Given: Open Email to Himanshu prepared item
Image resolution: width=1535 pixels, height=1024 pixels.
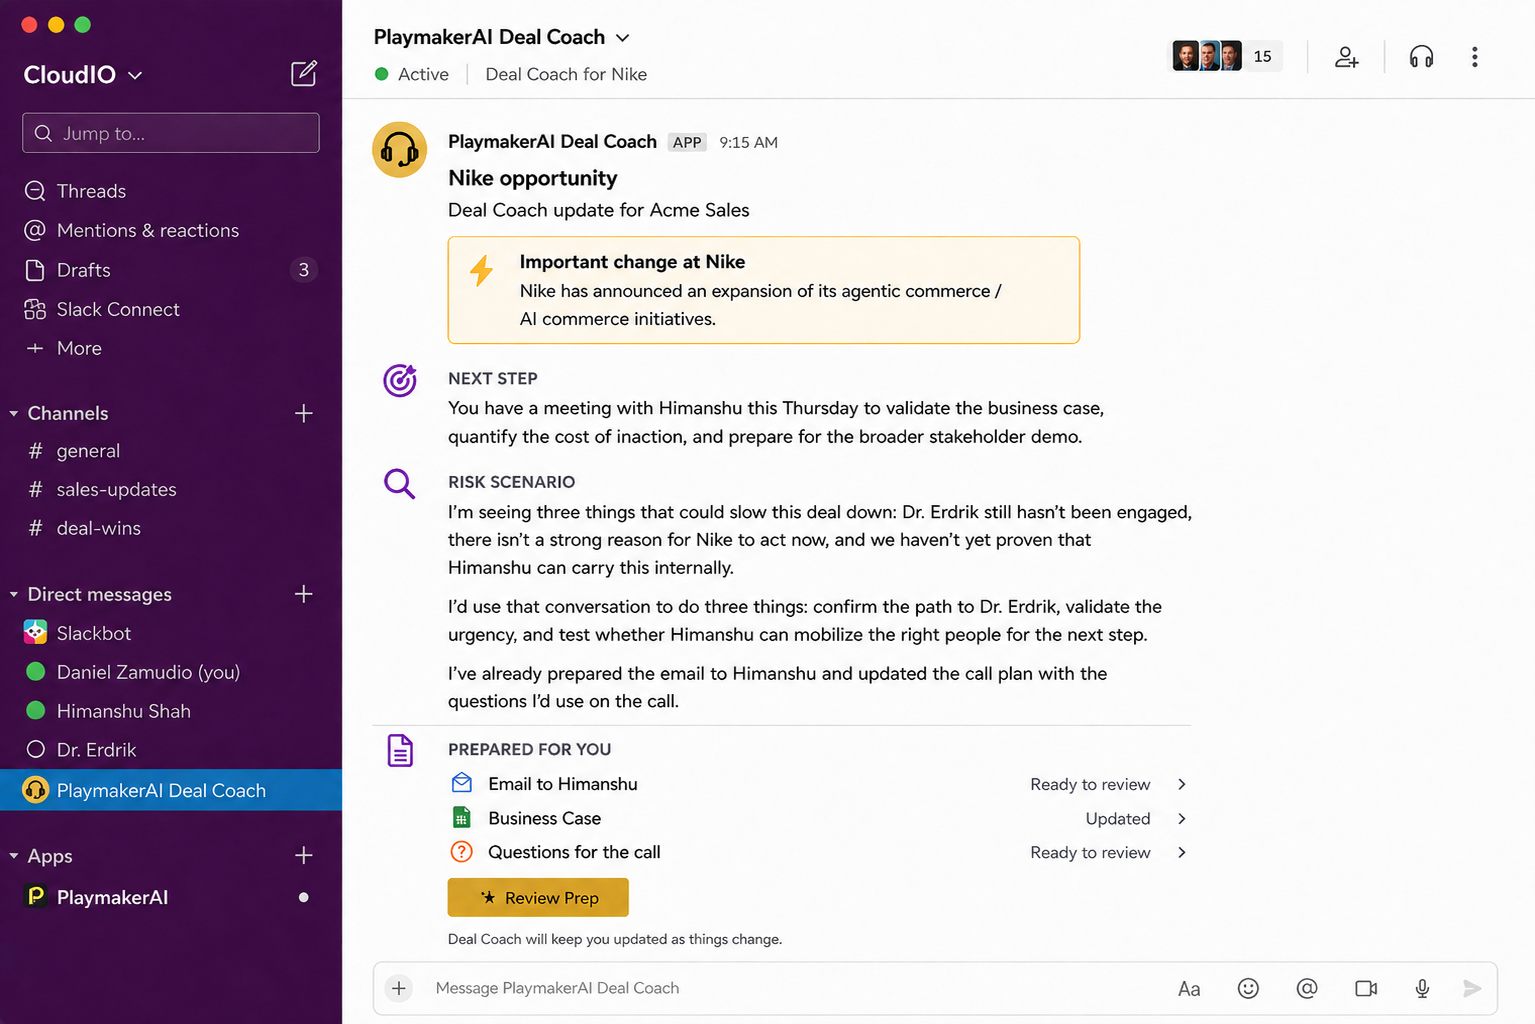Looking at the screenshot, I should (x=563, y=784).
